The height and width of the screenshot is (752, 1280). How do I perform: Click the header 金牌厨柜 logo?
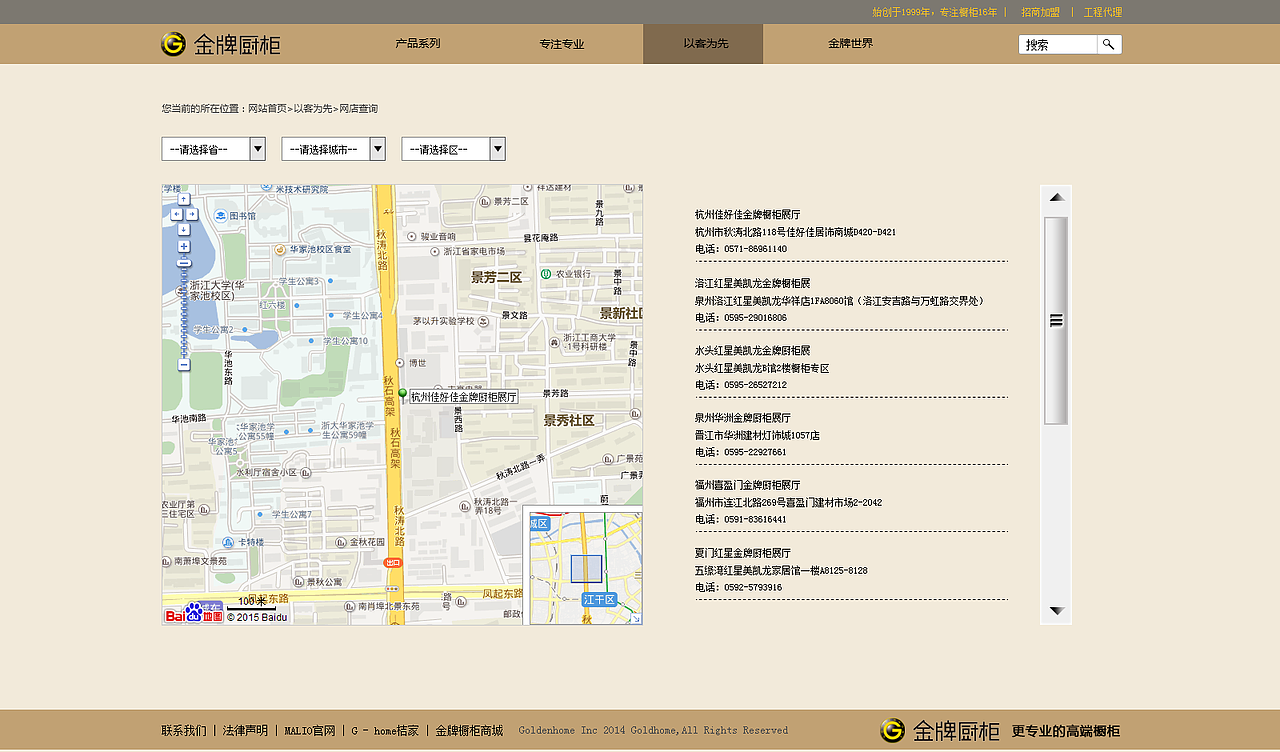point(220,44)
